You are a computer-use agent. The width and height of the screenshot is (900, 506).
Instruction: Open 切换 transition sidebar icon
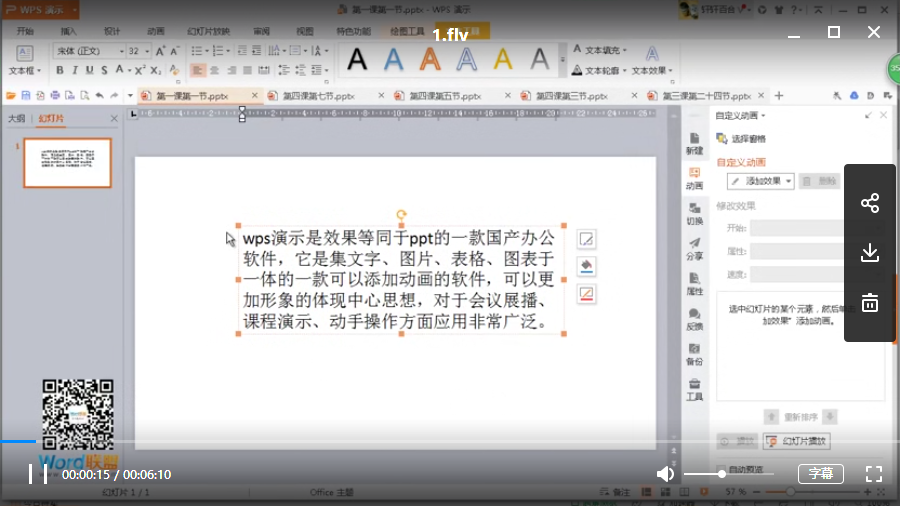pos(695,214)
